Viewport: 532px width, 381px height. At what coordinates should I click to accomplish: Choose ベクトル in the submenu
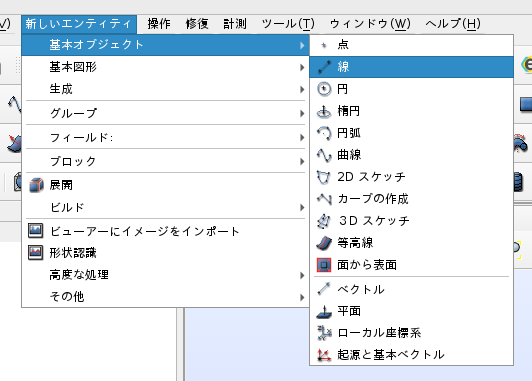click(x=411, y=289)
